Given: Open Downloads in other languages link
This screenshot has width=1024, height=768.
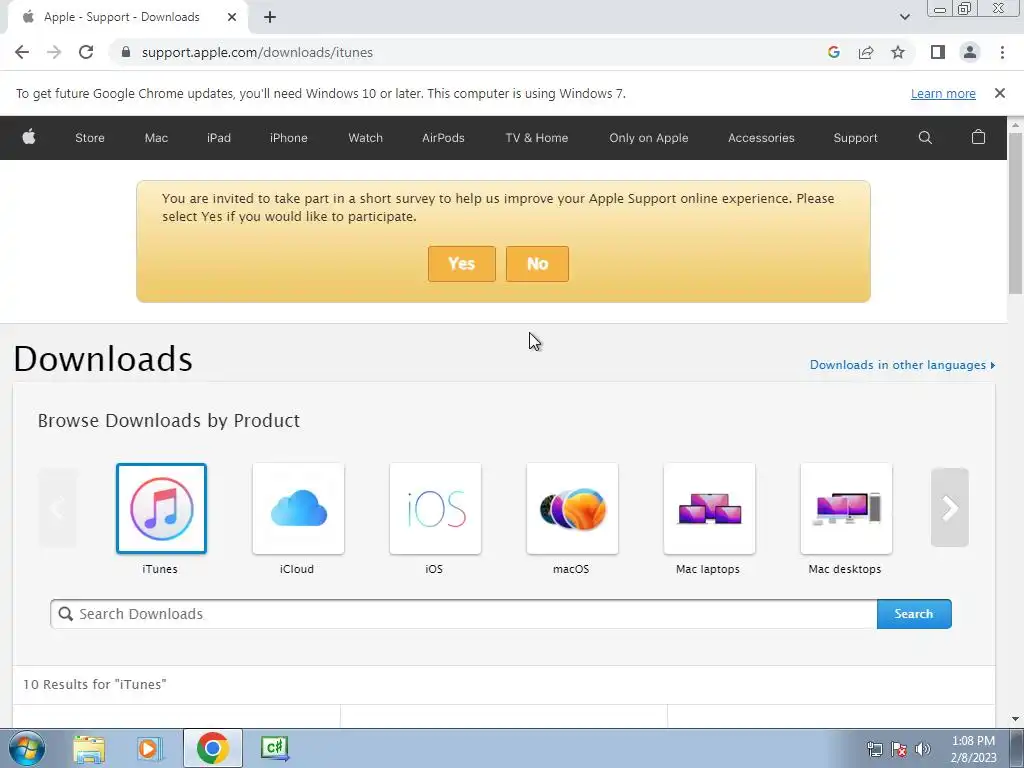Looking at the screenshot, I should click(903, 365).
